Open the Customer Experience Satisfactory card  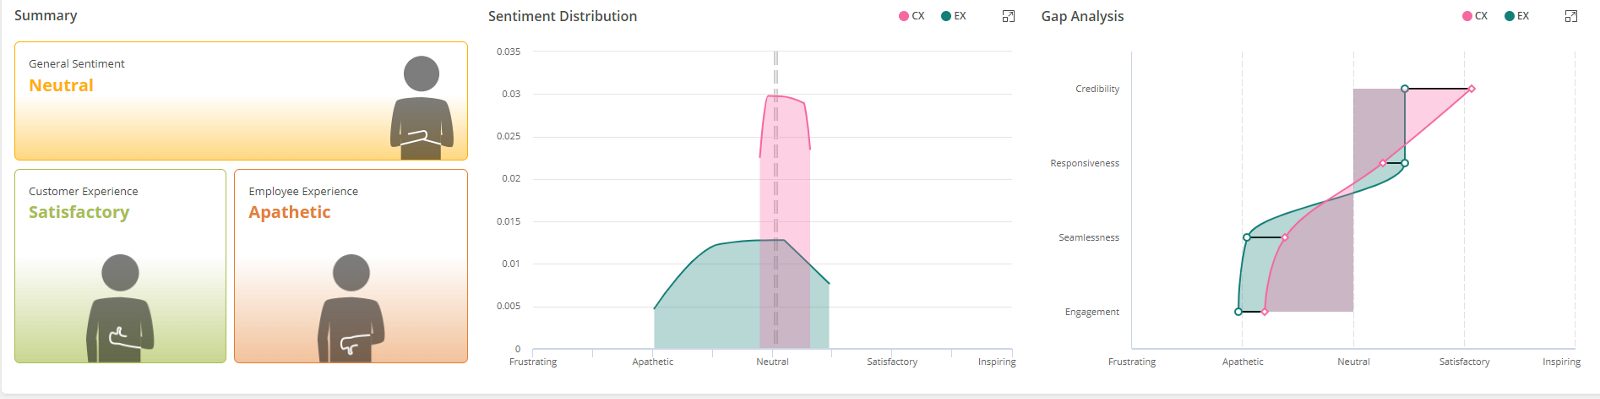coord(120,266)
